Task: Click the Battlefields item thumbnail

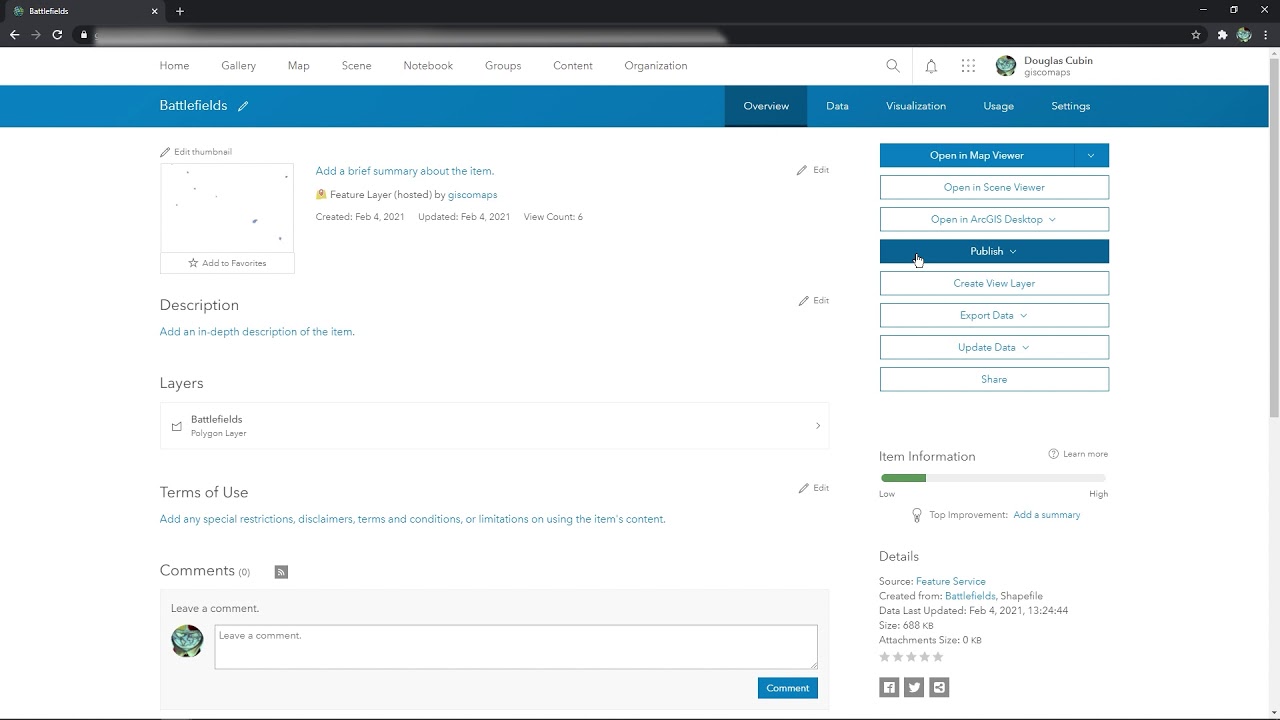Action: (x=227, y=208)
